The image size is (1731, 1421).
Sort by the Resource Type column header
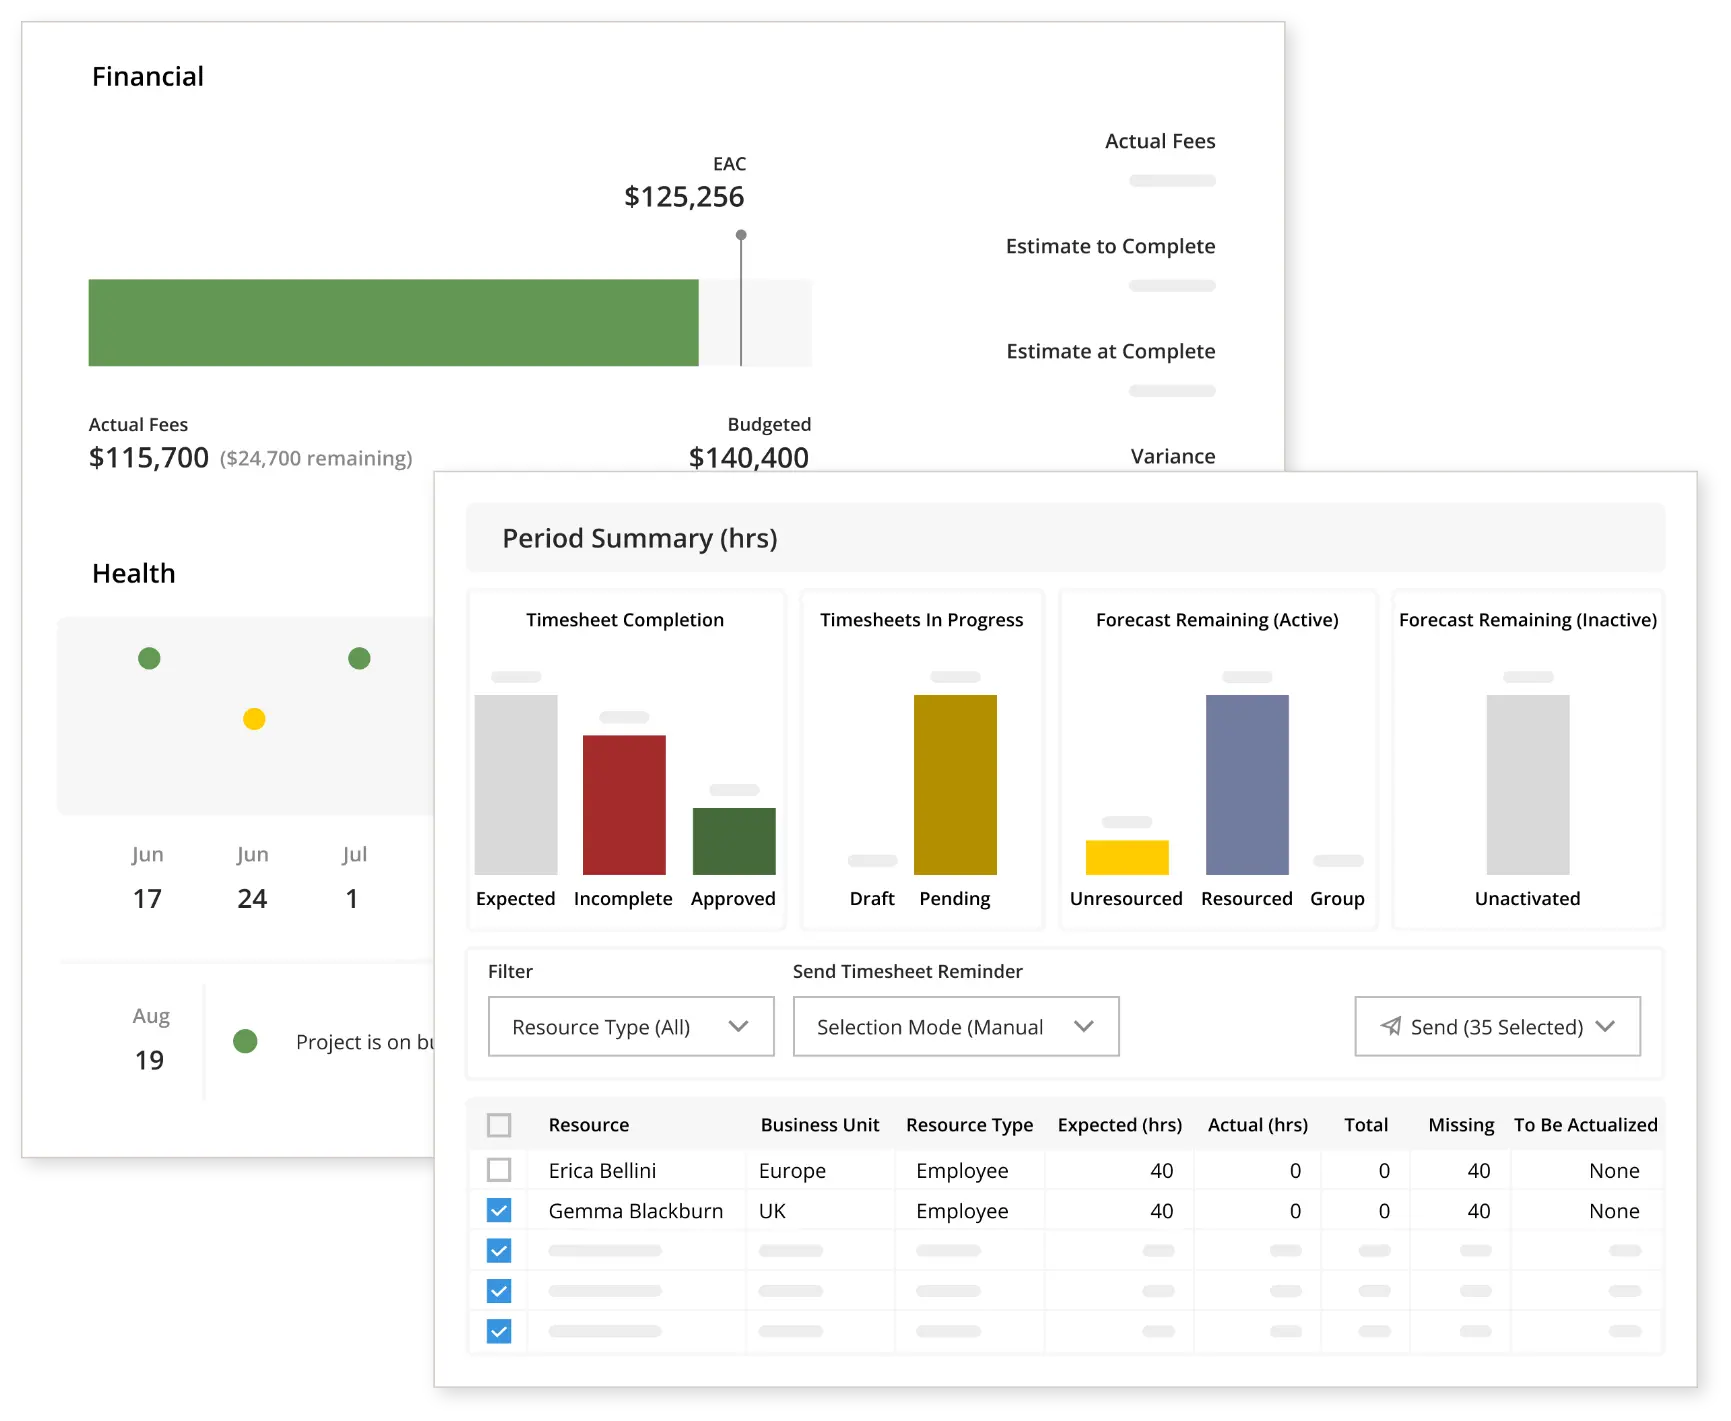point(969,1125)
